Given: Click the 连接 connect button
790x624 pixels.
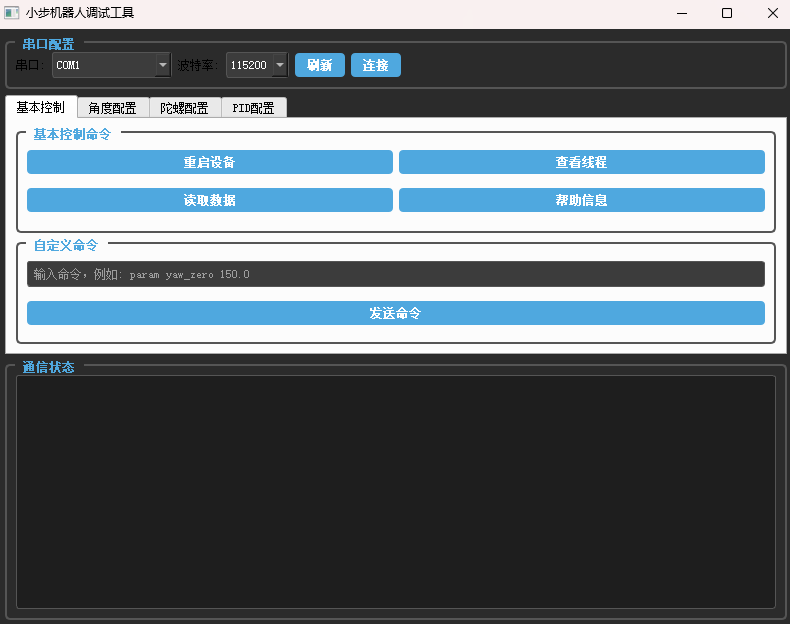Looking at the screenshot, I should (375, 65).
